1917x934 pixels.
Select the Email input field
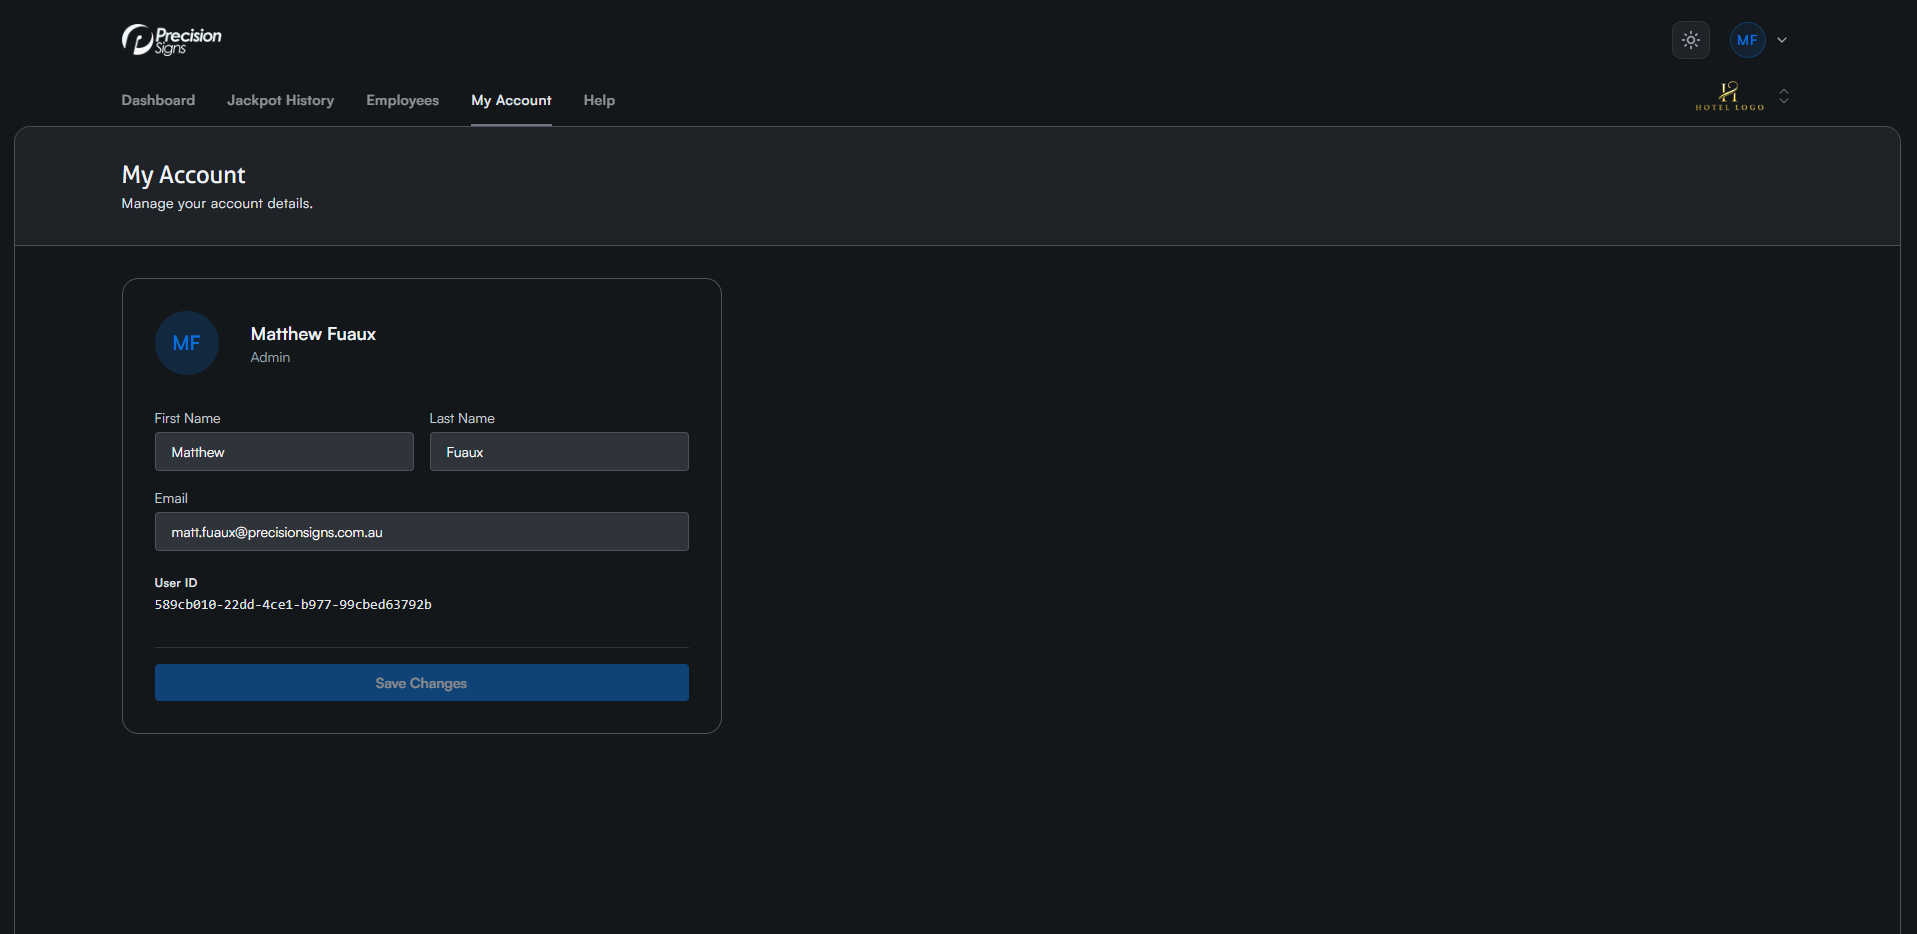[x=421, y=532]
